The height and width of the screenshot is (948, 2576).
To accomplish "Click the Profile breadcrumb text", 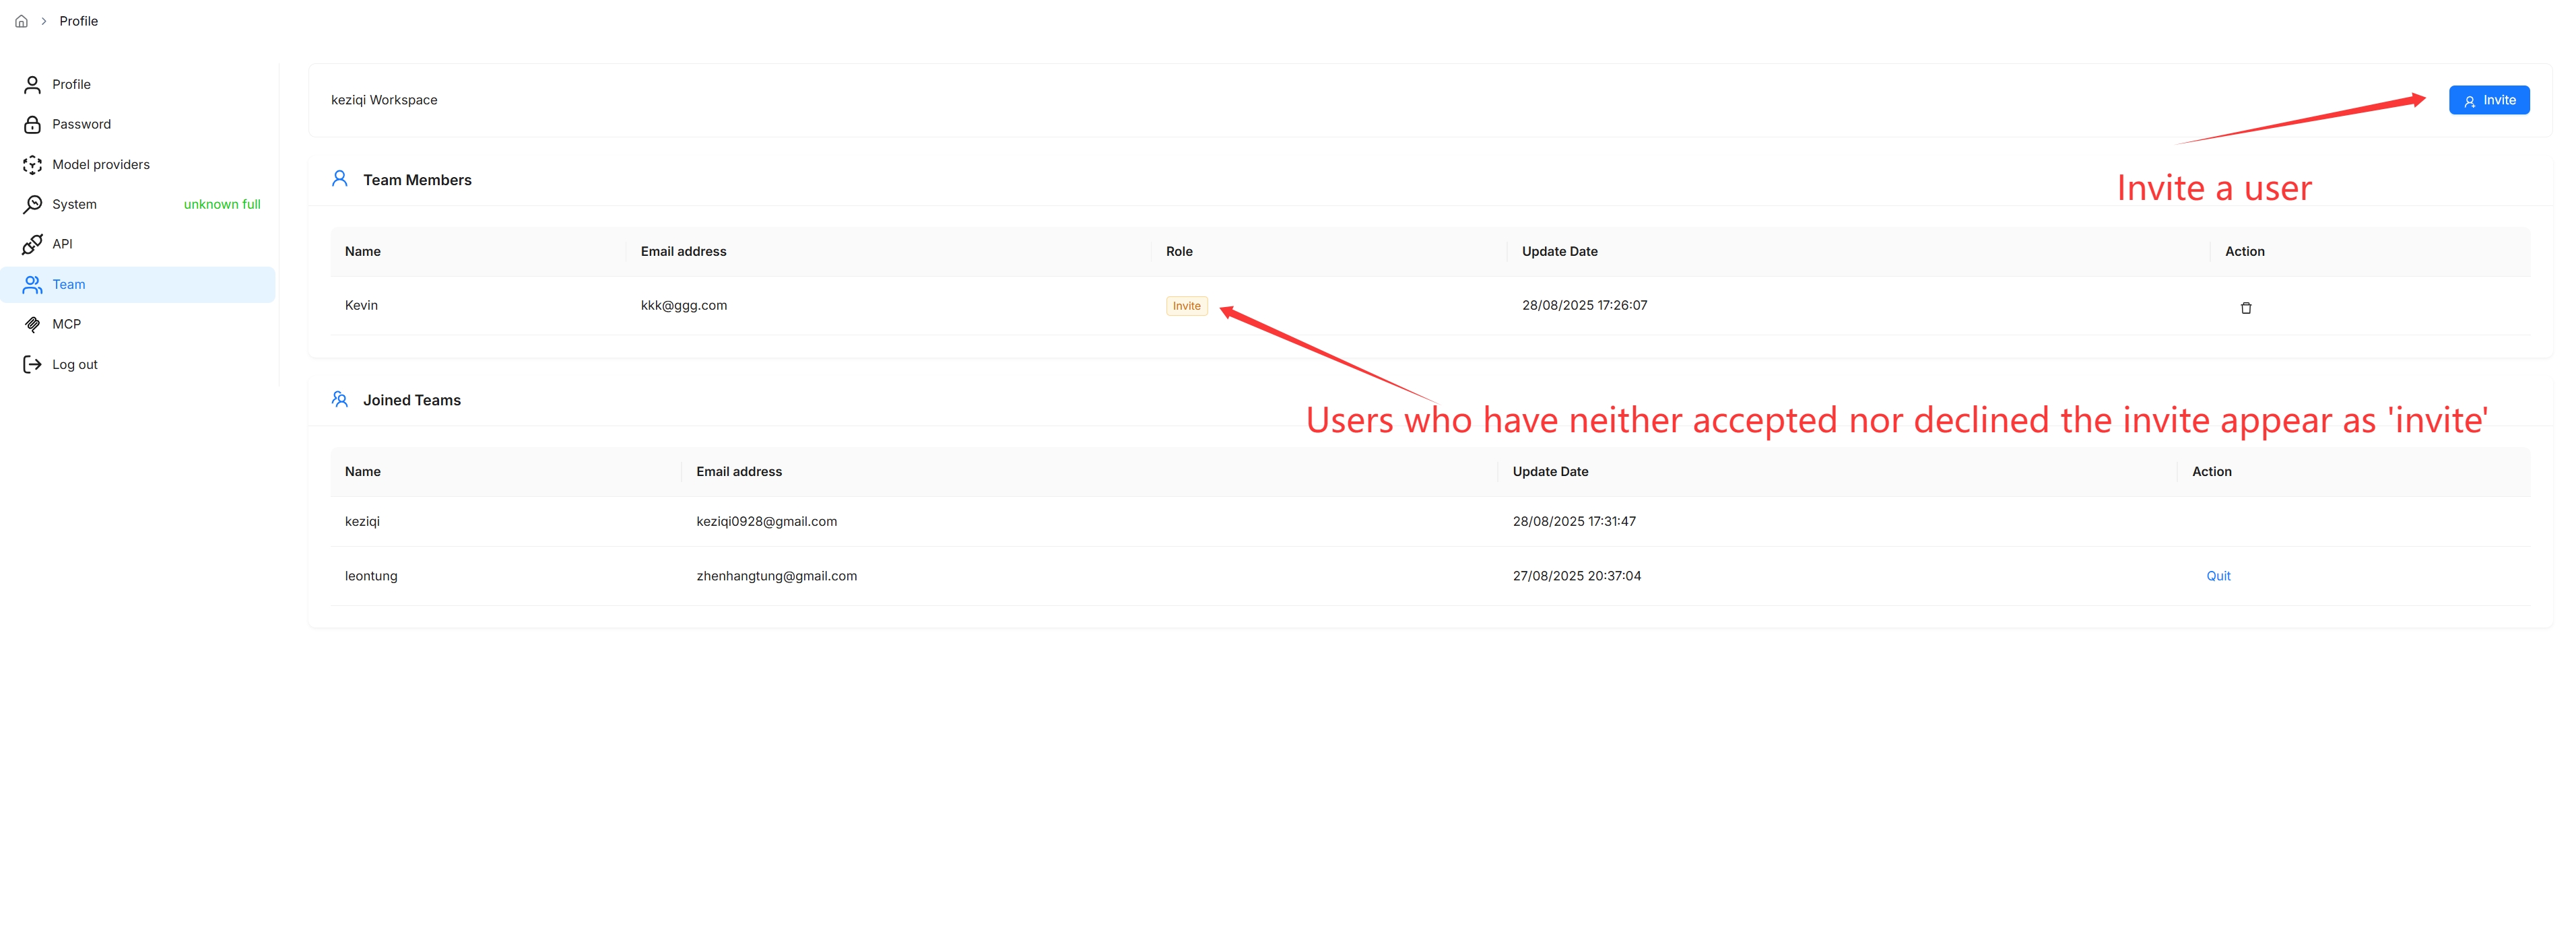I will pos(78,21).
